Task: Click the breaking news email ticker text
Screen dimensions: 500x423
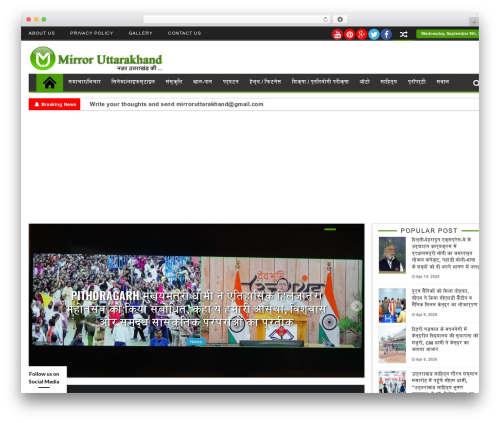Action: pos(176,104)
